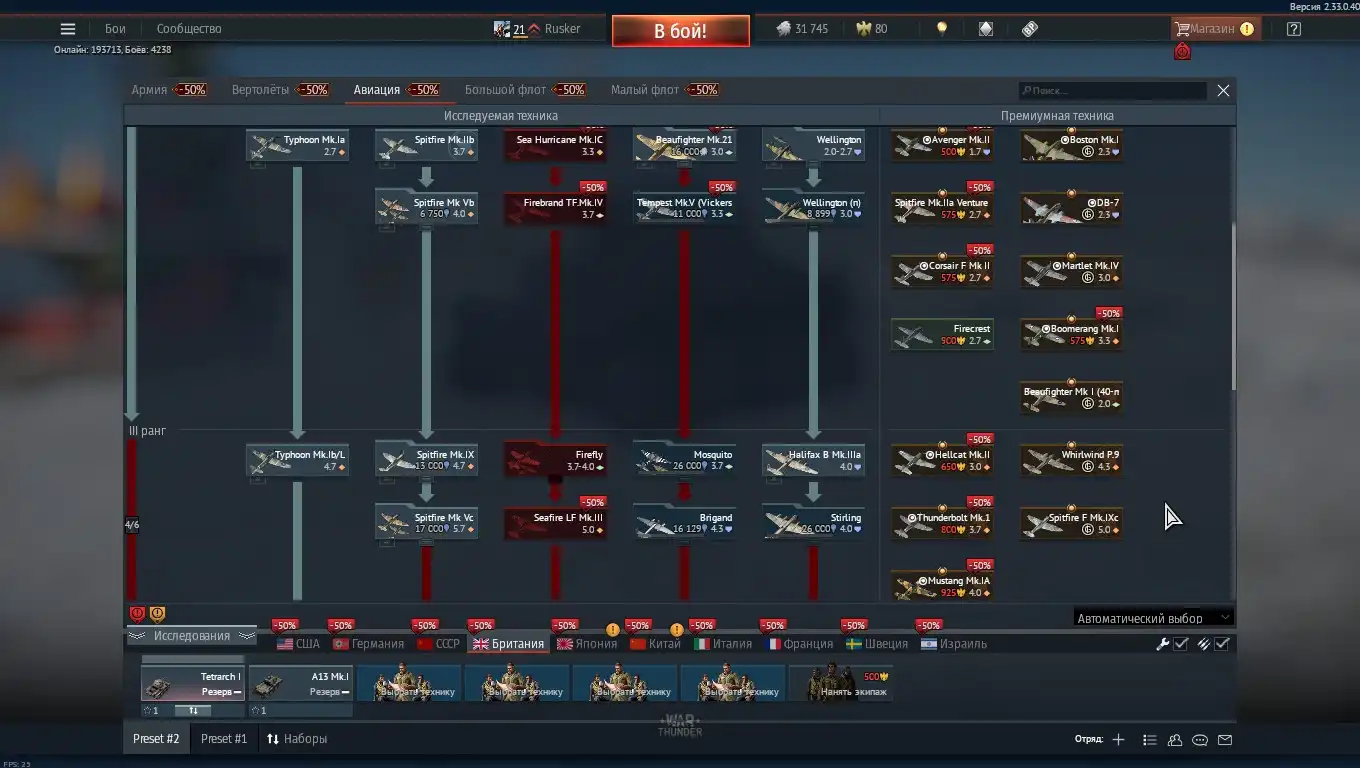Image resolution: width=1360 pixels, height=768 pixels.
Task: Open the main hamburger menu
Action: click(68, 29)
